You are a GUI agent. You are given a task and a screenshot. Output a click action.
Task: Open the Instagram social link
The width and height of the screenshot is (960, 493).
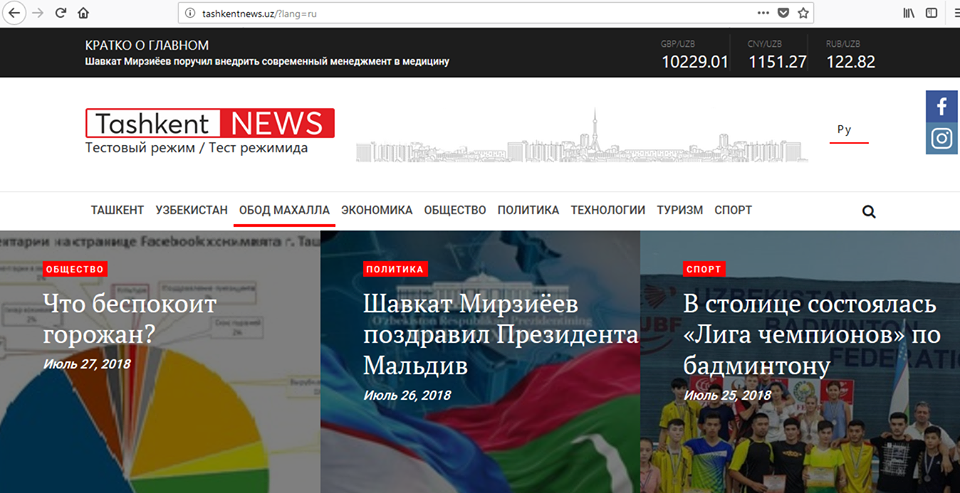click(x=942, y=138)
